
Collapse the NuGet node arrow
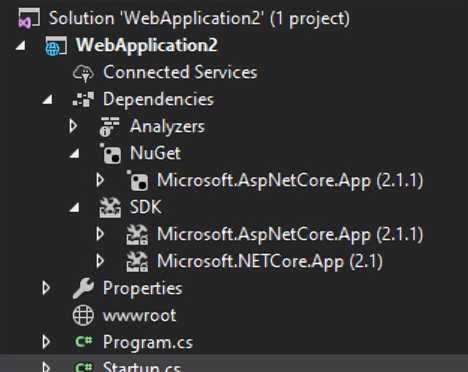[x=75, y=154]
